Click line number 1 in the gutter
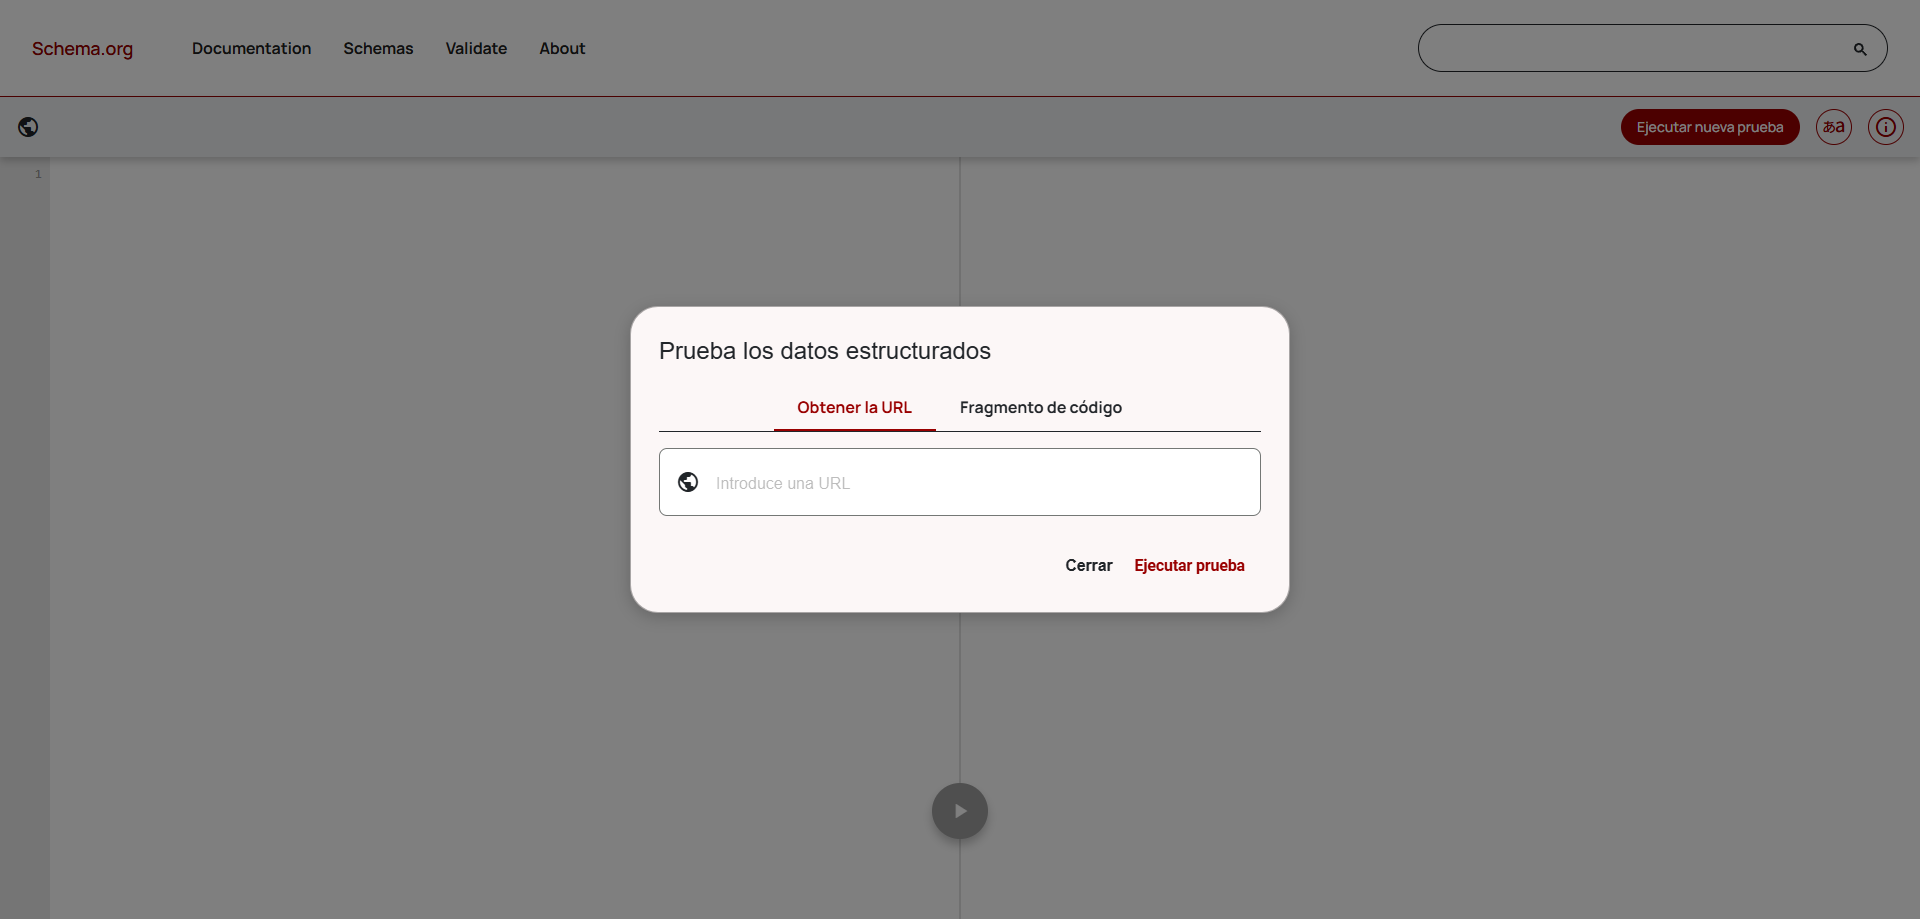 click(x=38, y=172)
